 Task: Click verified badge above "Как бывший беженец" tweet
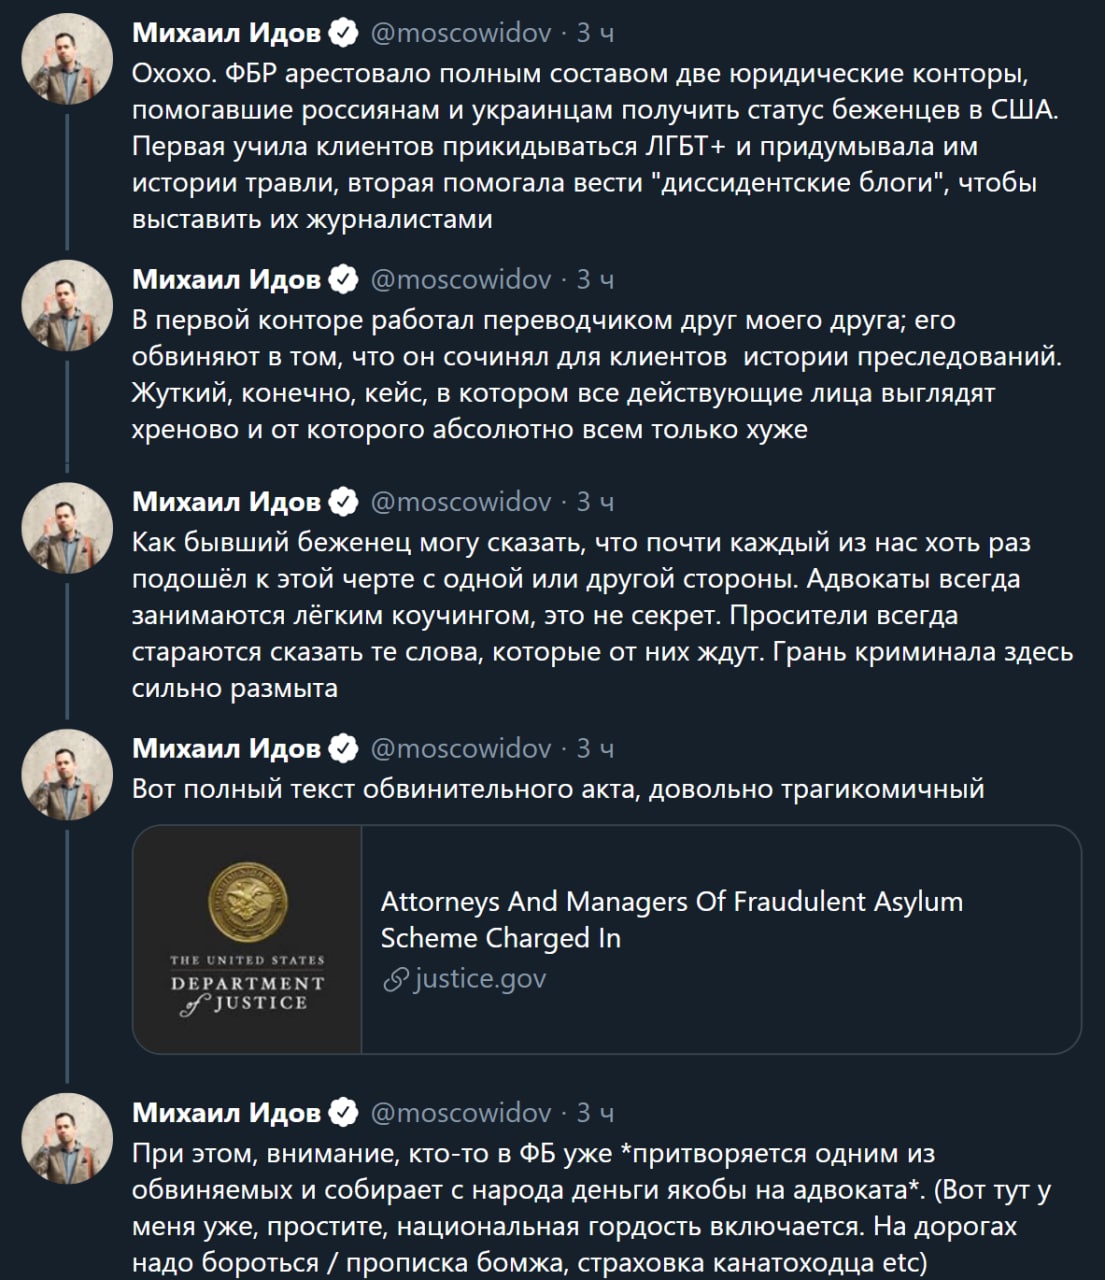(x=344, y=502)
